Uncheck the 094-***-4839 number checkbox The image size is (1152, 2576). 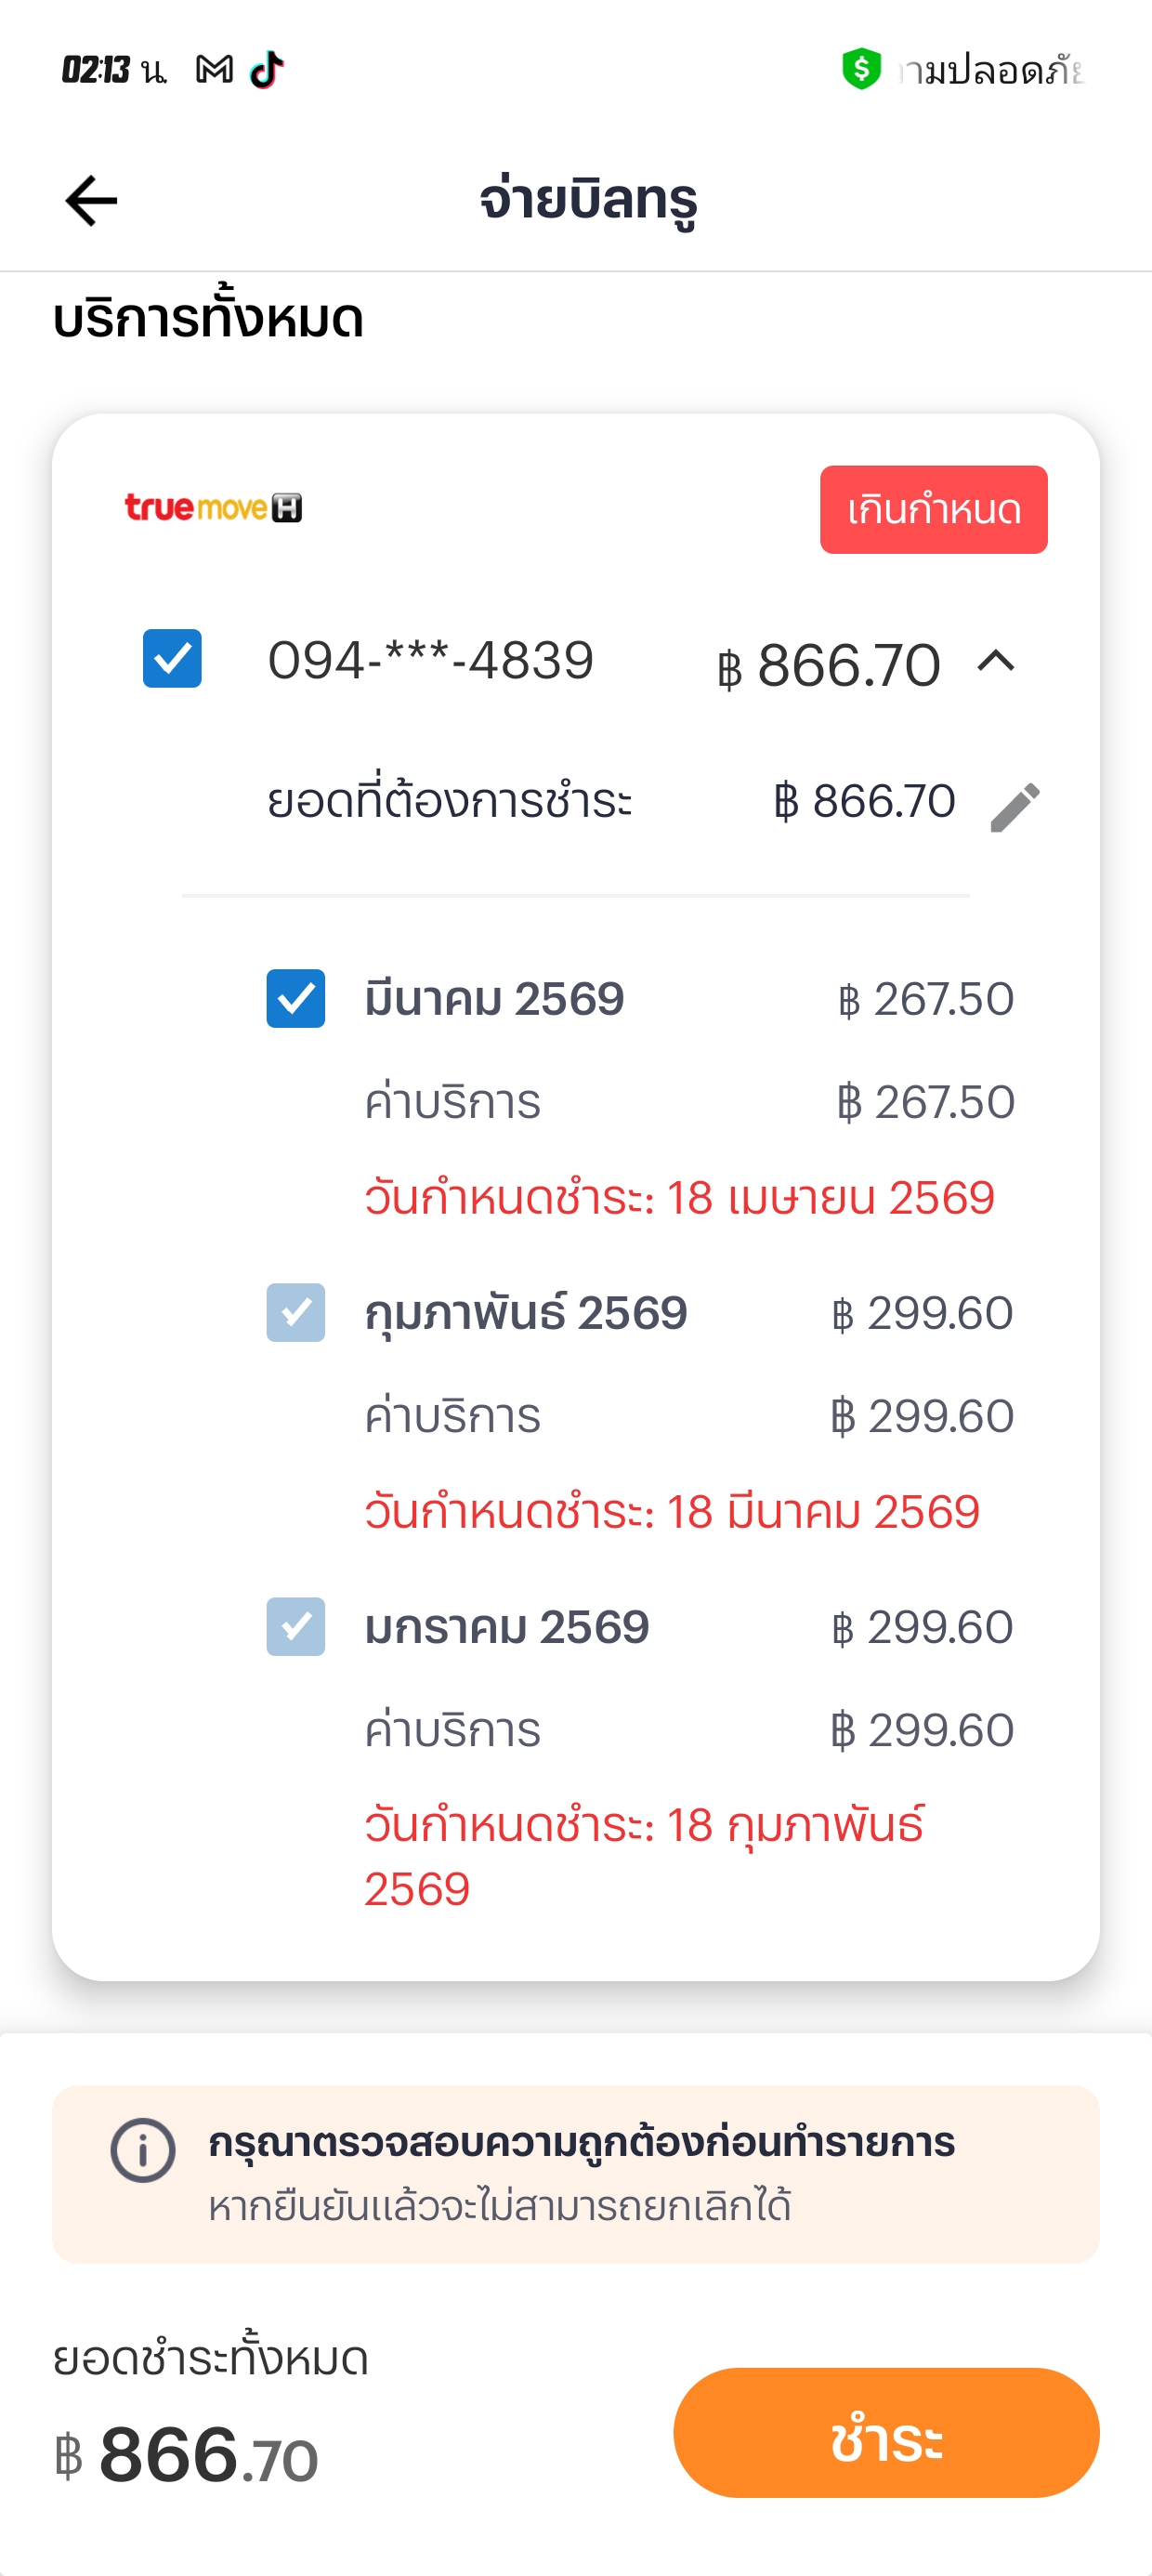[172, 659]
